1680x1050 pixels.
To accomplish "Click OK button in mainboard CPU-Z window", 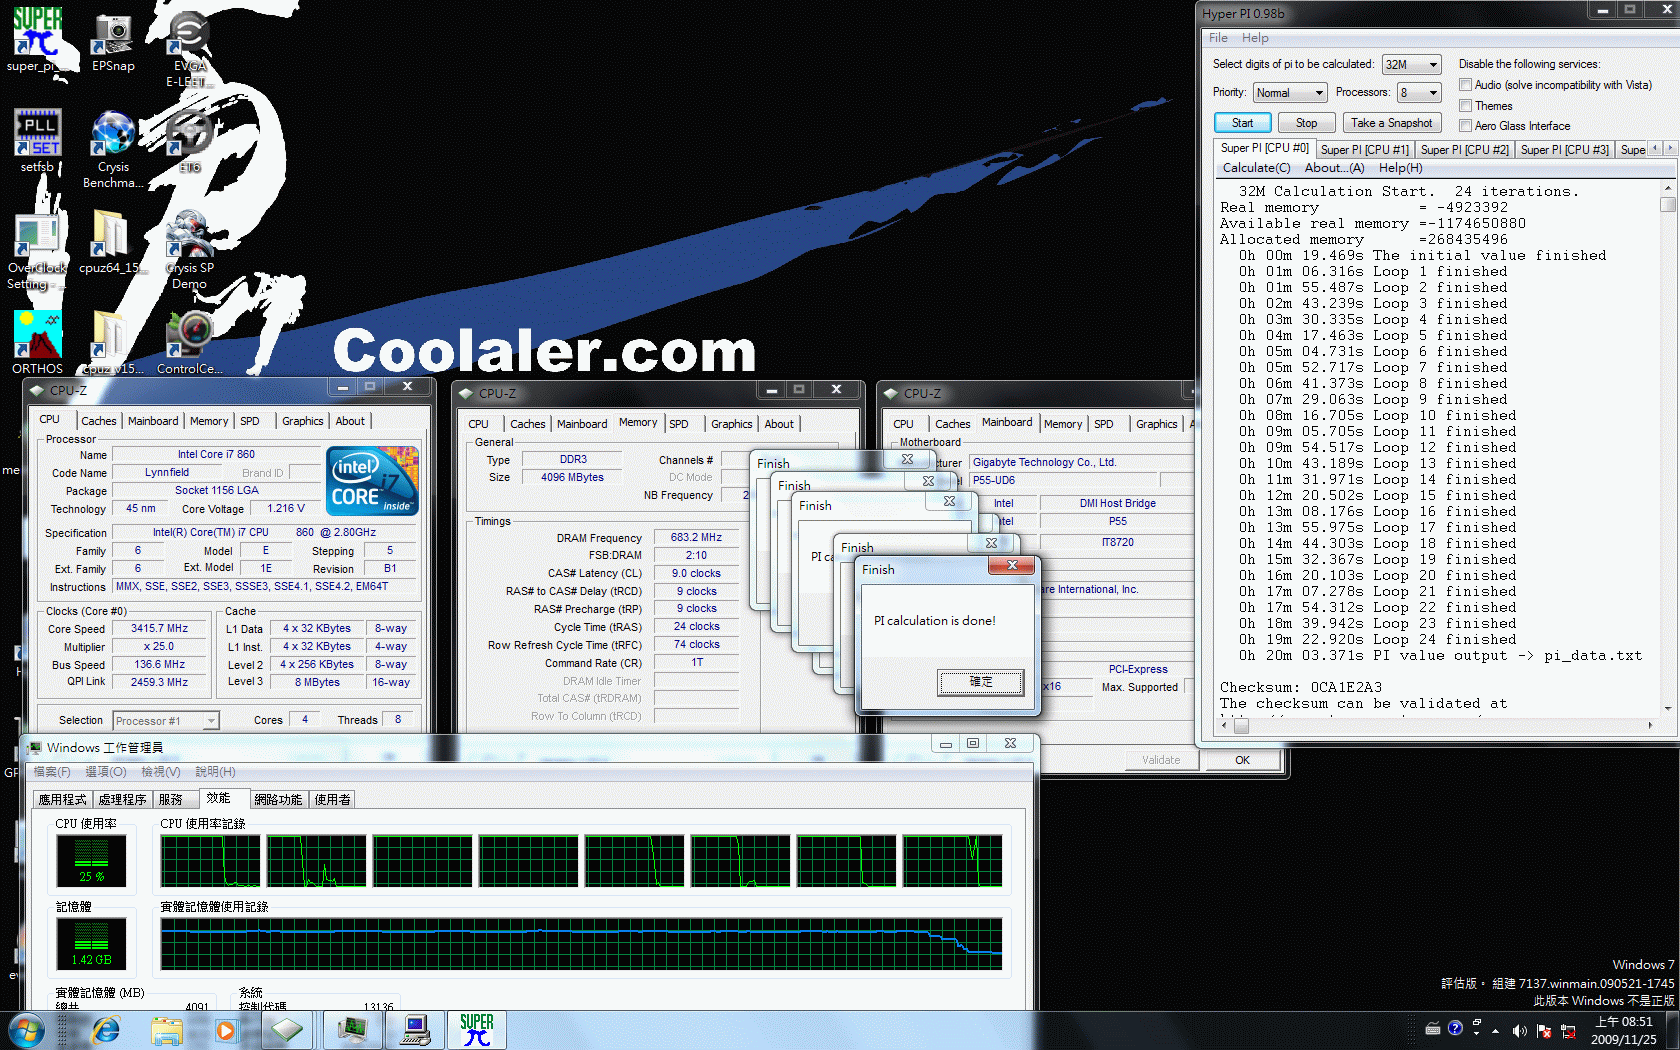I will (1241, 760).
